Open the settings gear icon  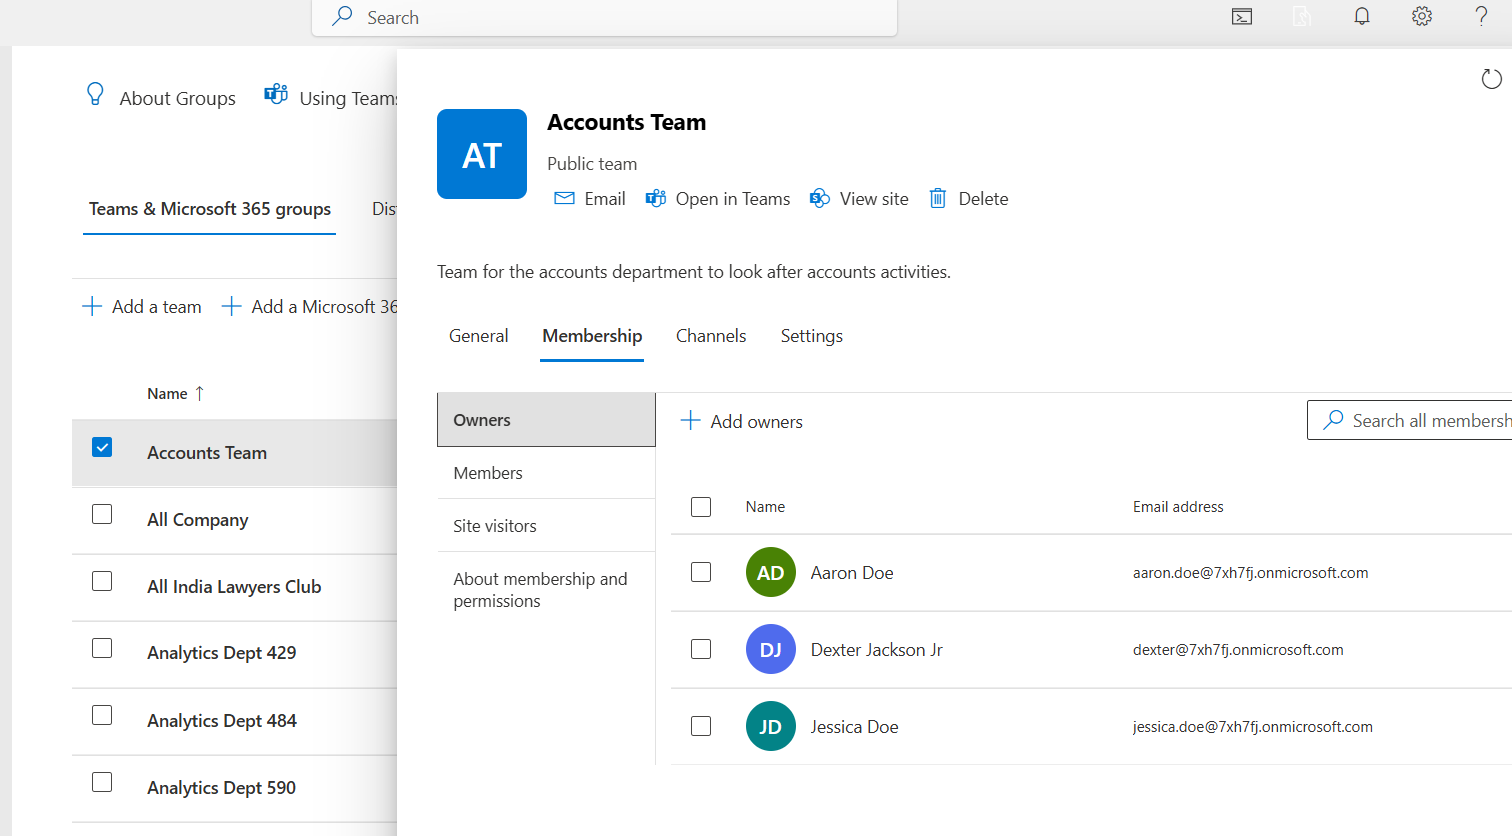click(x=1422, y=17)
